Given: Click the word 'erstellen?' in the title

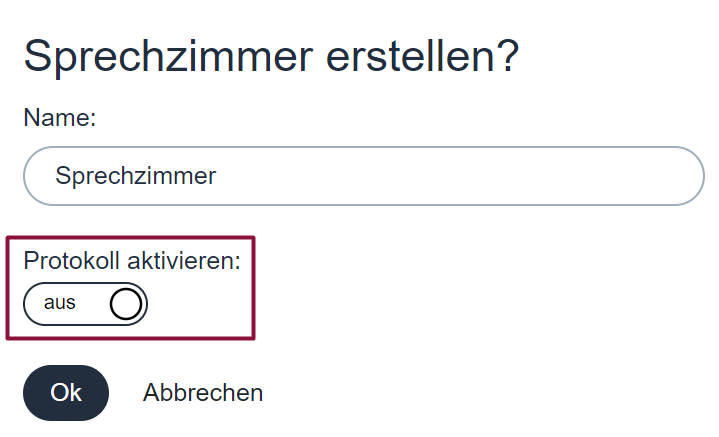Looking at the screenshot, I should (422, 57).
